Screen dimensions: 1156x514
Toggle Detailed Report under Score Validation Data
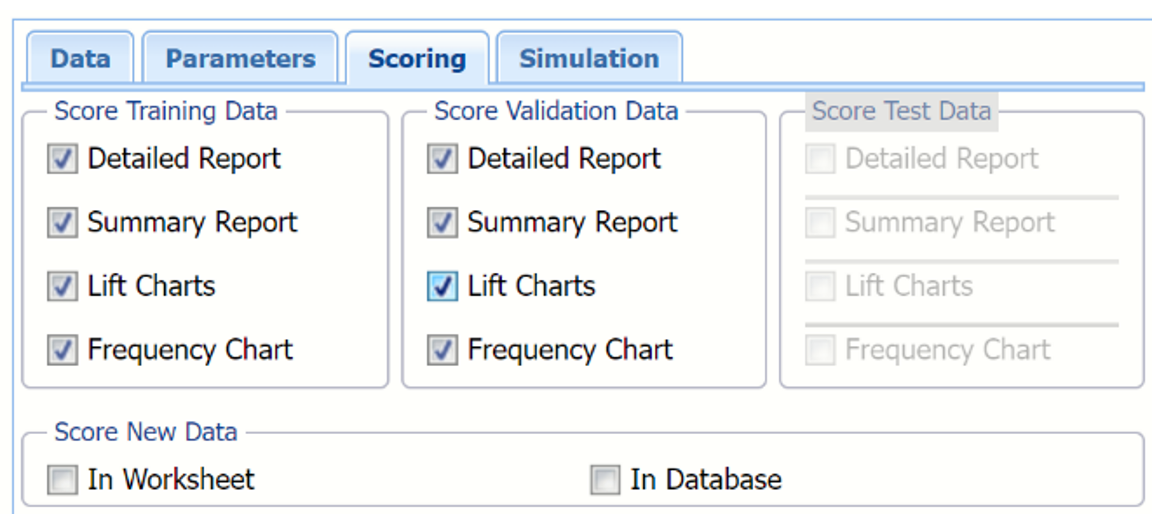click(442, 160)
